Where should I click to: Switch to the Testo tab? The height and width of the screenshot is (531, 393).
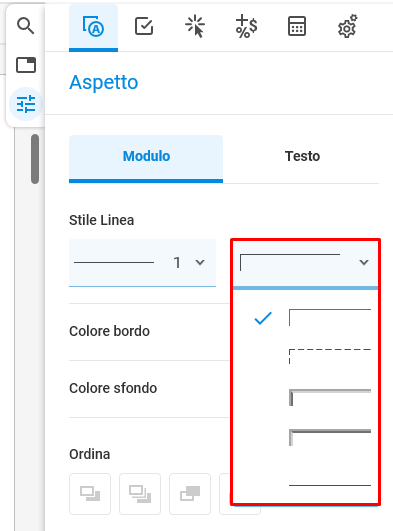pos(302,156)
